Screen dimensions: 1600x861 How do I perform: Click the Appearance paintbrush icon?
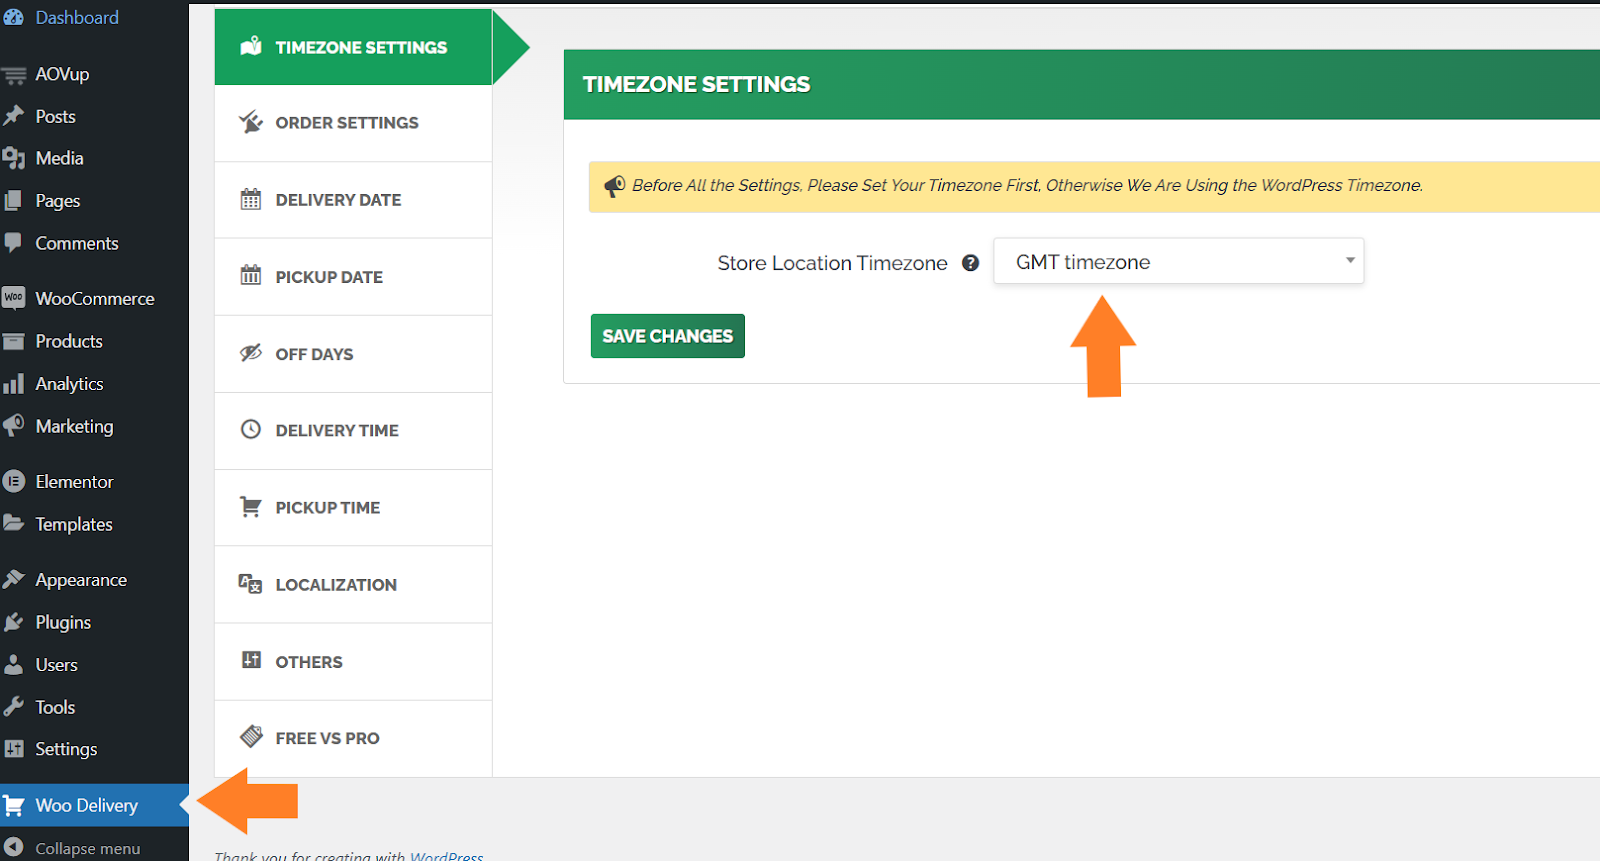pos(13,579)
